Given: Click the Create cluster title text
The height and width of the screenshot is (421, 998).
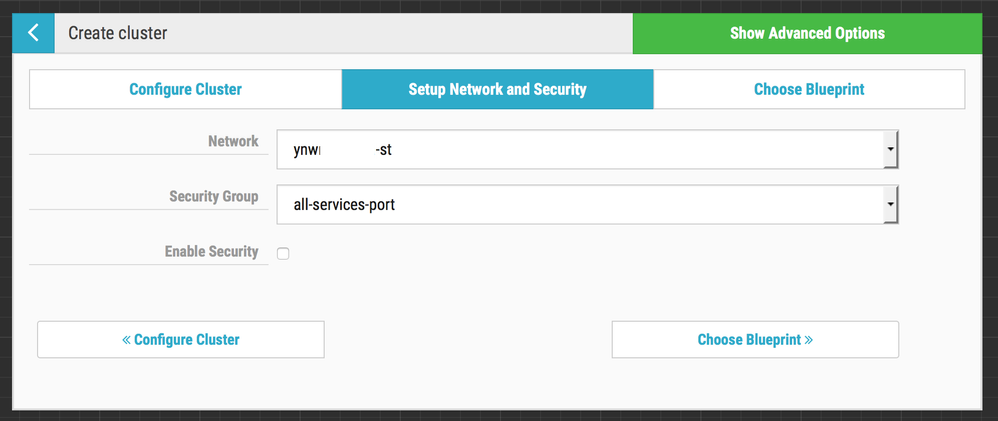Looking at the screenshot, I should (x=117, y=33).
